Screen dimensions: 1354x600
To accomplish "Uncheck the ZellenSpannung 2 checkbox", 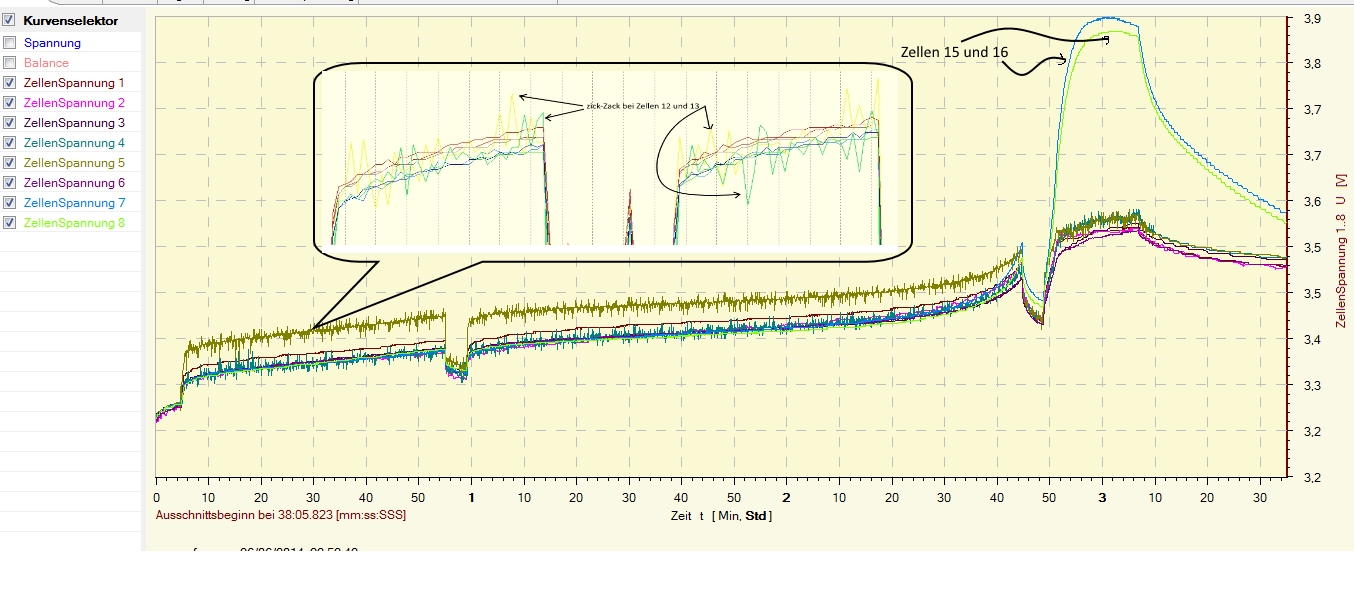I will pyautogui.click(x=10, y=103).
